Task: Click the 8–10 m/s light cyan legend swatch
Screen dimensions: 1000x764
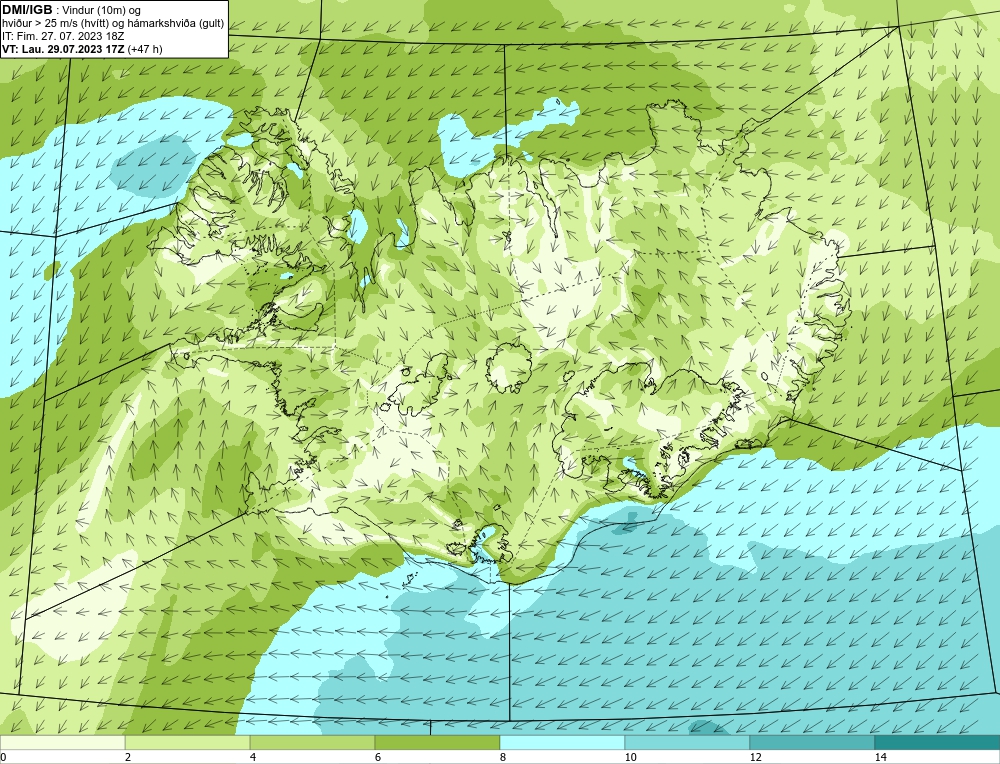Action: (562, 742)
